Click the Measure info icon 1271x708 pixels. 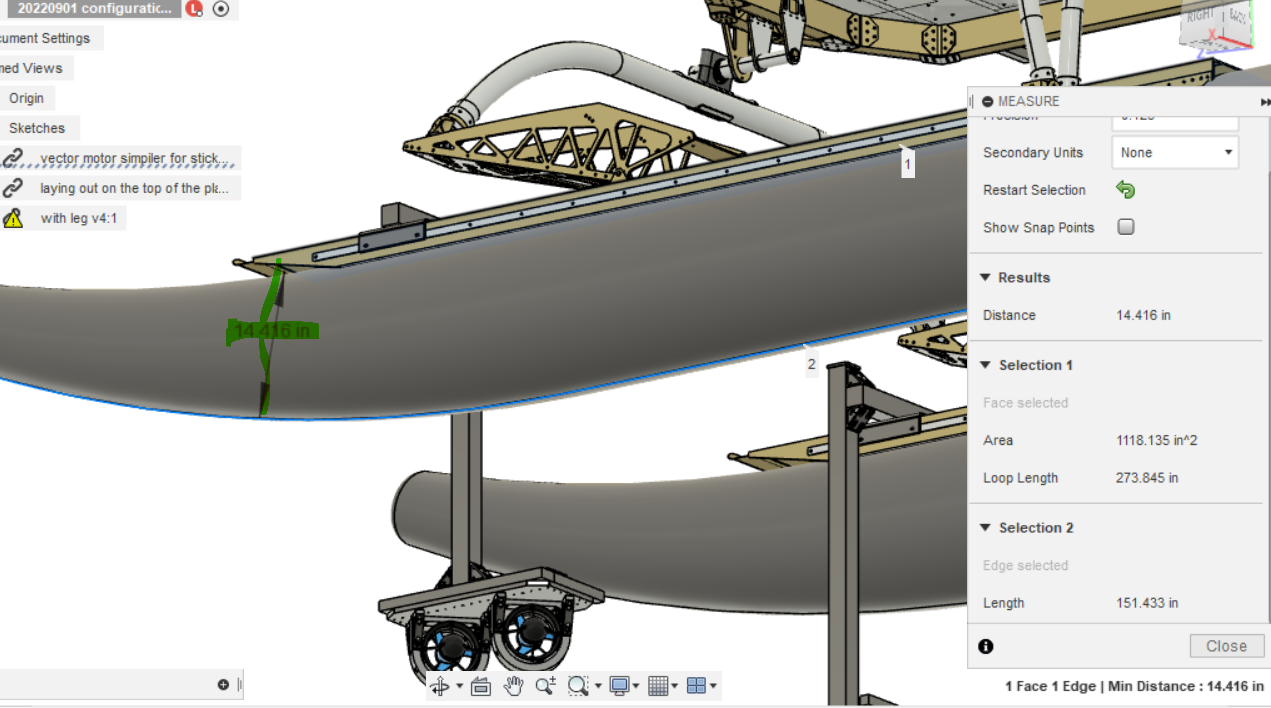tap(986, 646)
